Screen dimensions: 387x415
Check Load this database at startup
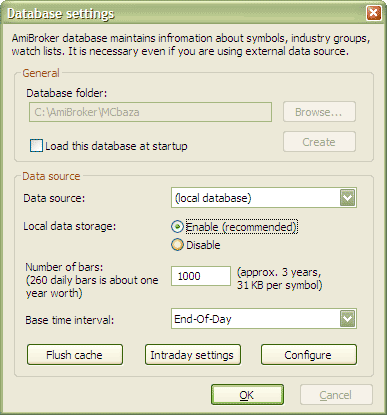coord(36,146)
